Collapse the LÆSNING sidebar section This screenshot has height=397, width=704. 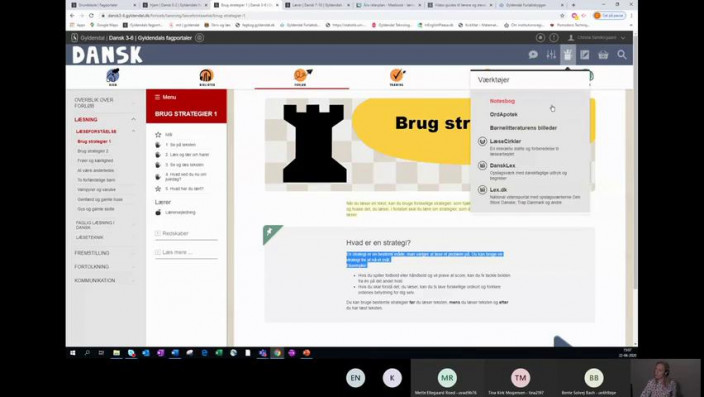click(x=133, y=119)
